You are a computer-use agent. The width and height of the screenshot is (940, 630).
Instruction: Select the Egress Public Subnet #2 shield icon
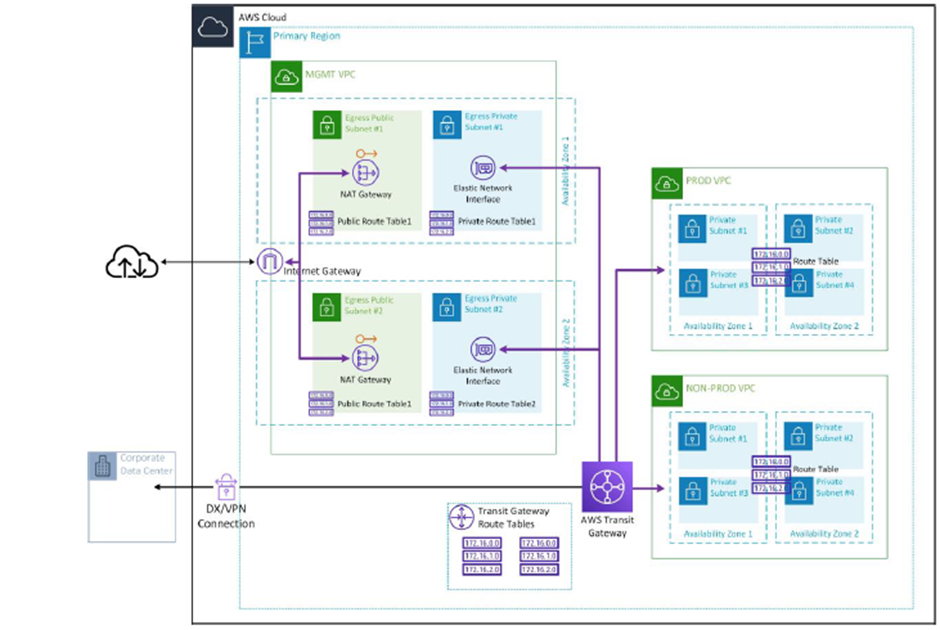(x=329, y=308)
